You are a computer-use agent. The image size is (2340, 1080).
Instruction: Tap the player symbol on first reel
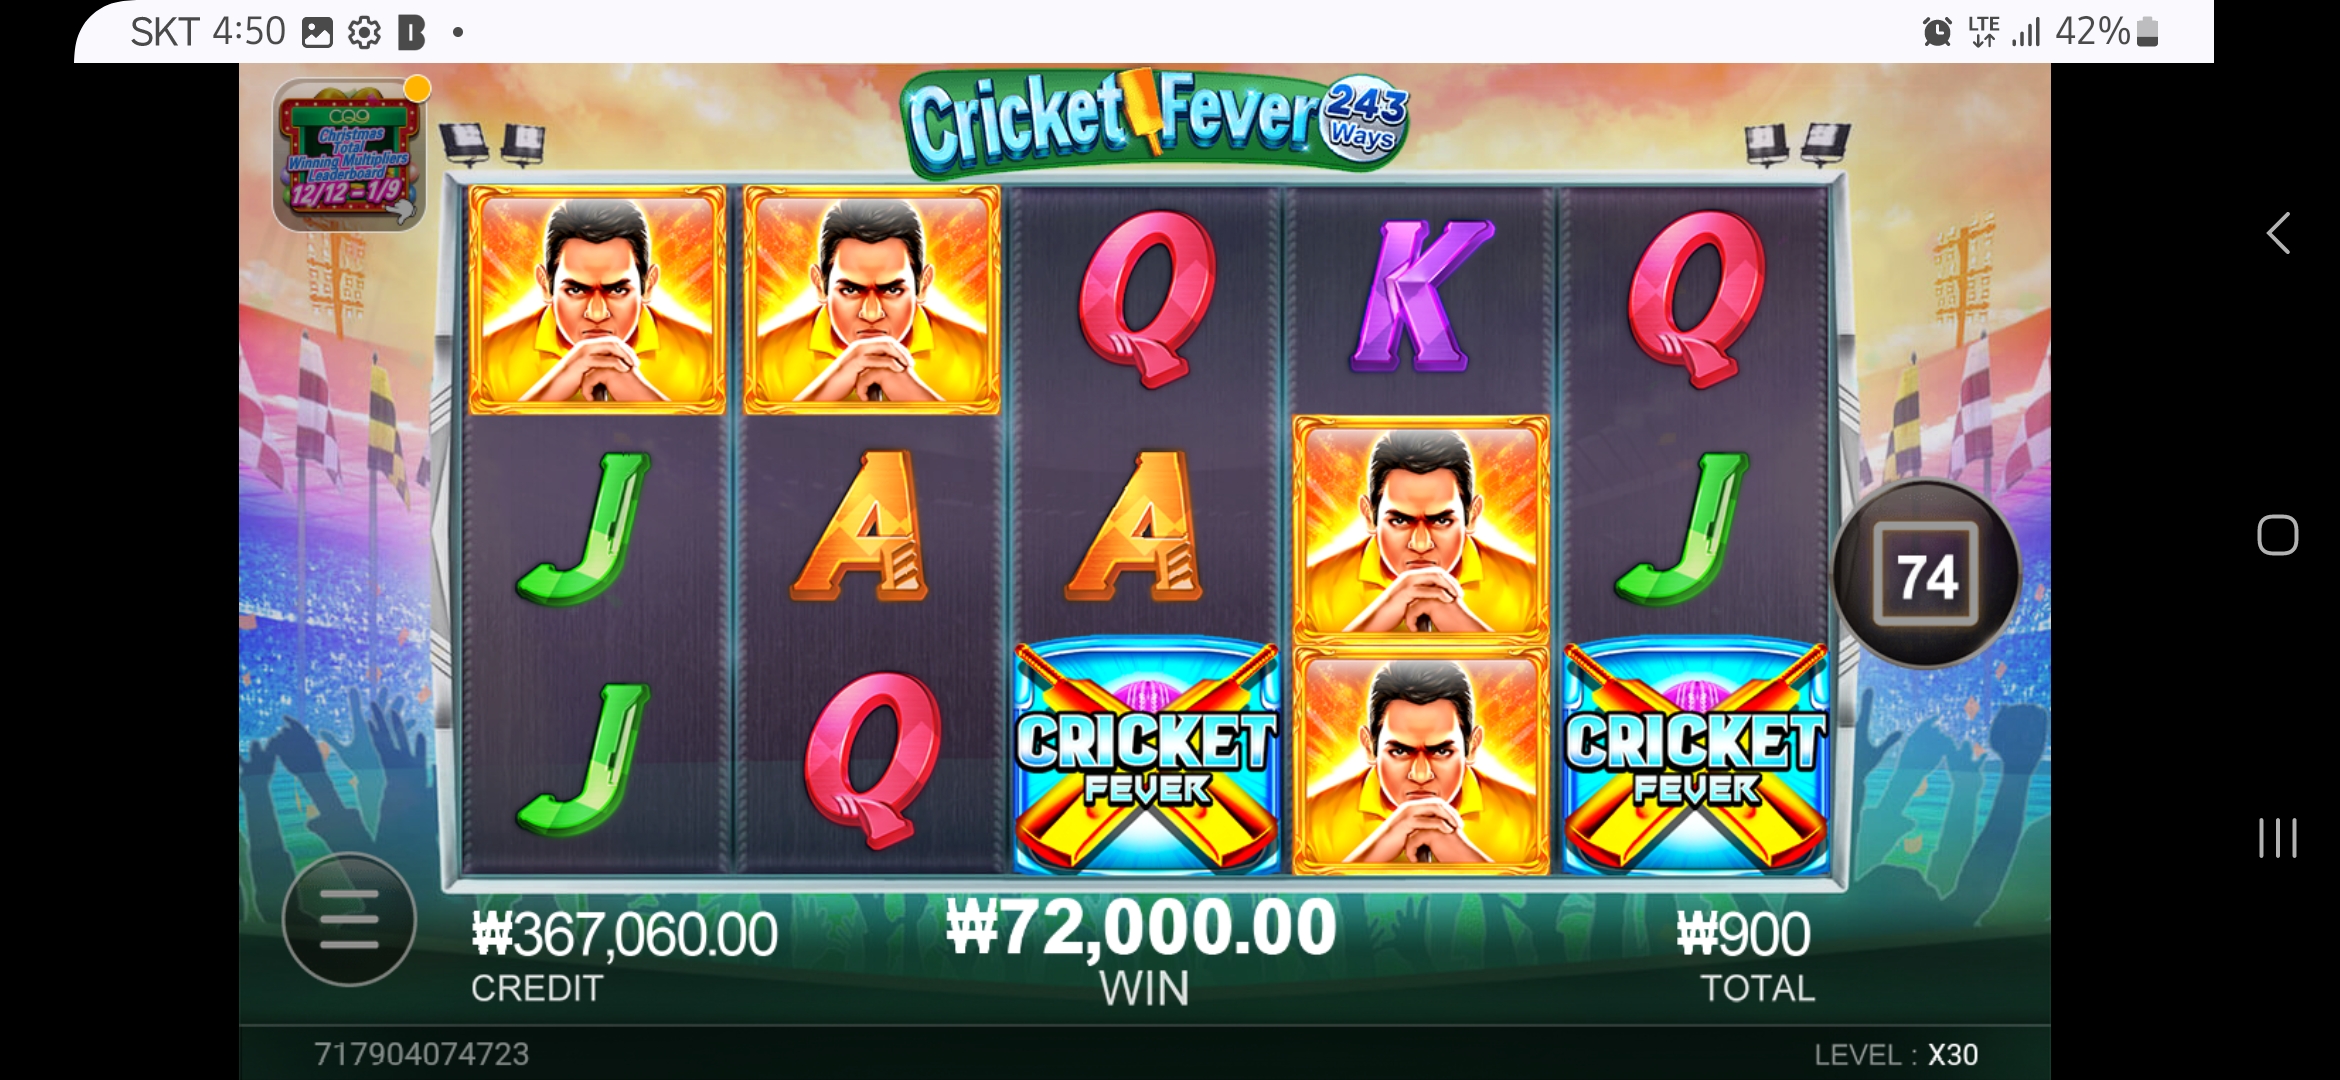click(597, 300)
